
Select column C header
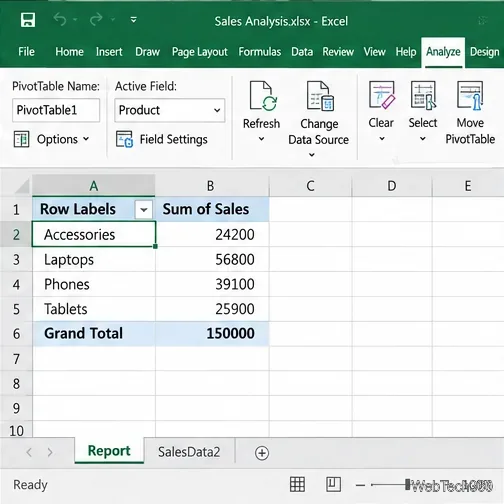310,186
